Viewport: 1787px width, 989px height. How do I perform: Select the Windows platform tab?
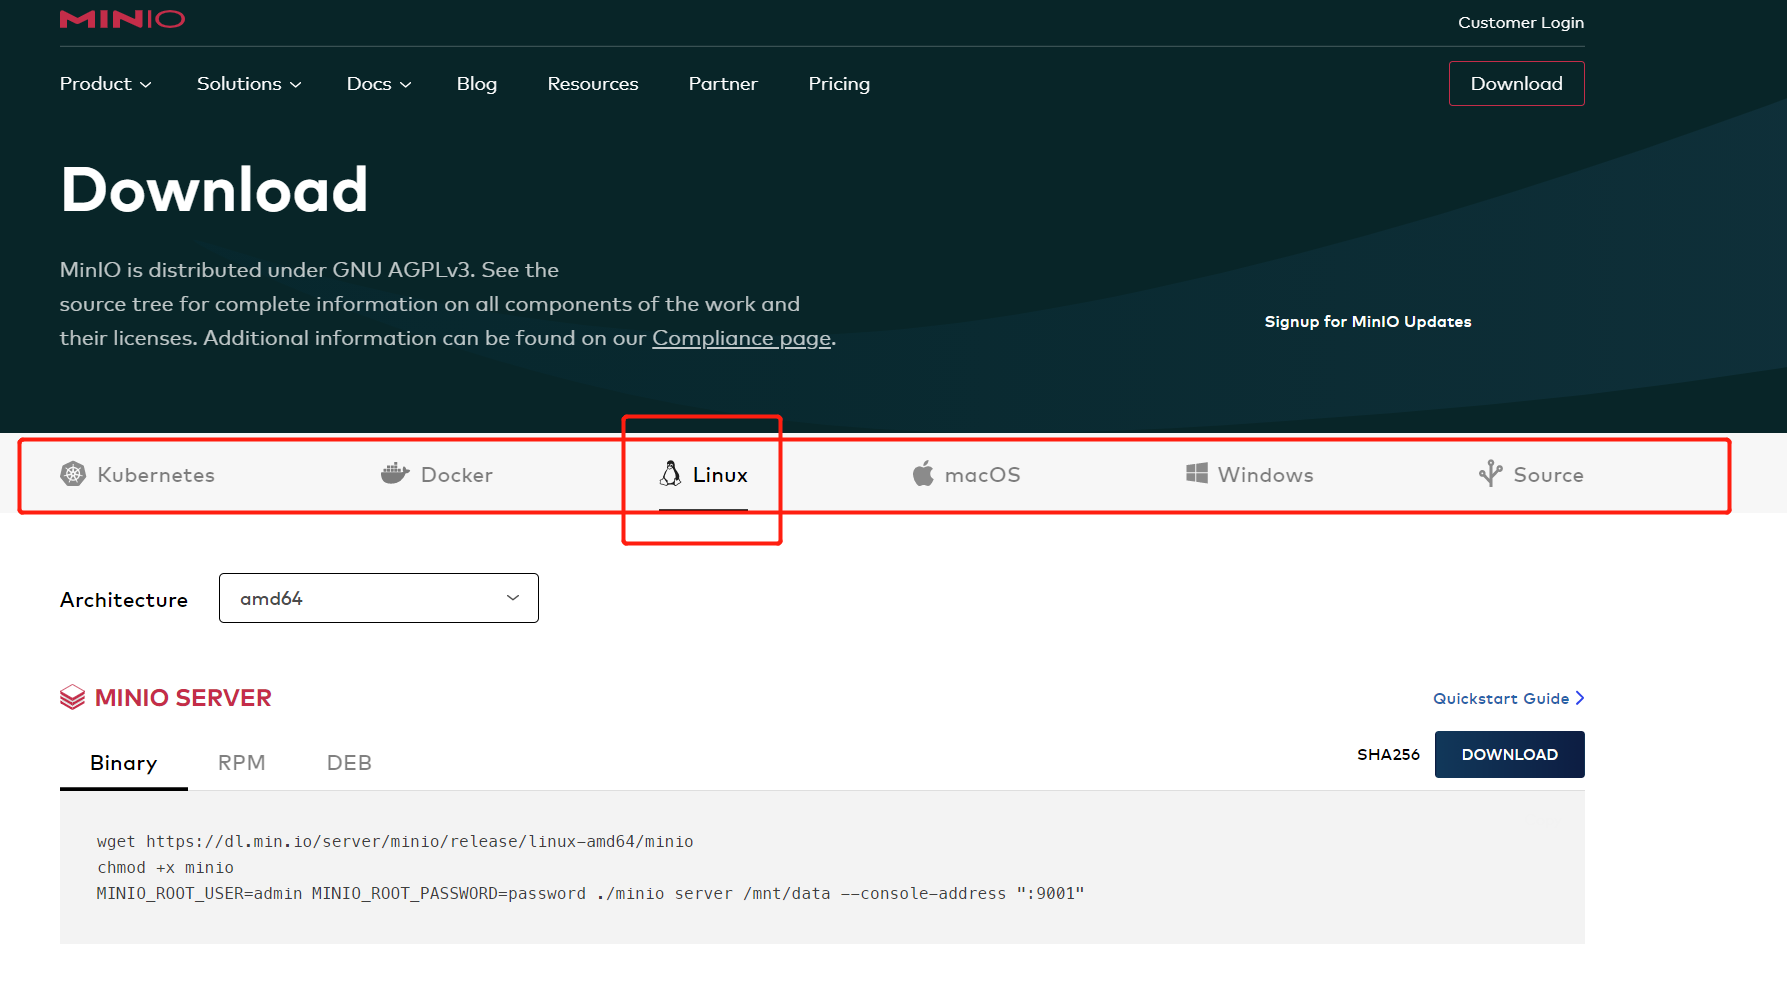[x=1249, y=474]
